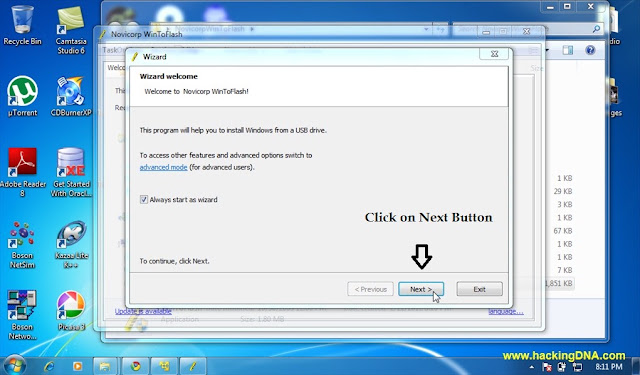
Task: Click the Exit button in the Wizard
Action: tap(479, 289)
